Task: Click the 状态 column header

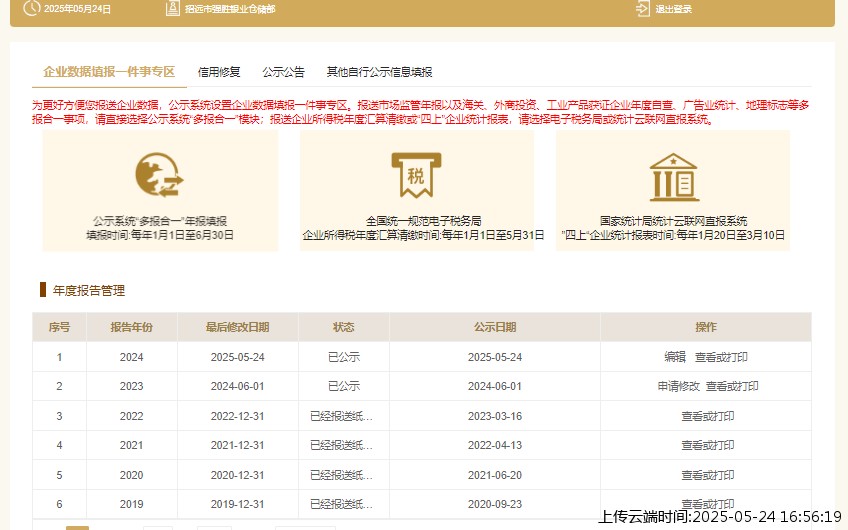Action: coord(343,327)
